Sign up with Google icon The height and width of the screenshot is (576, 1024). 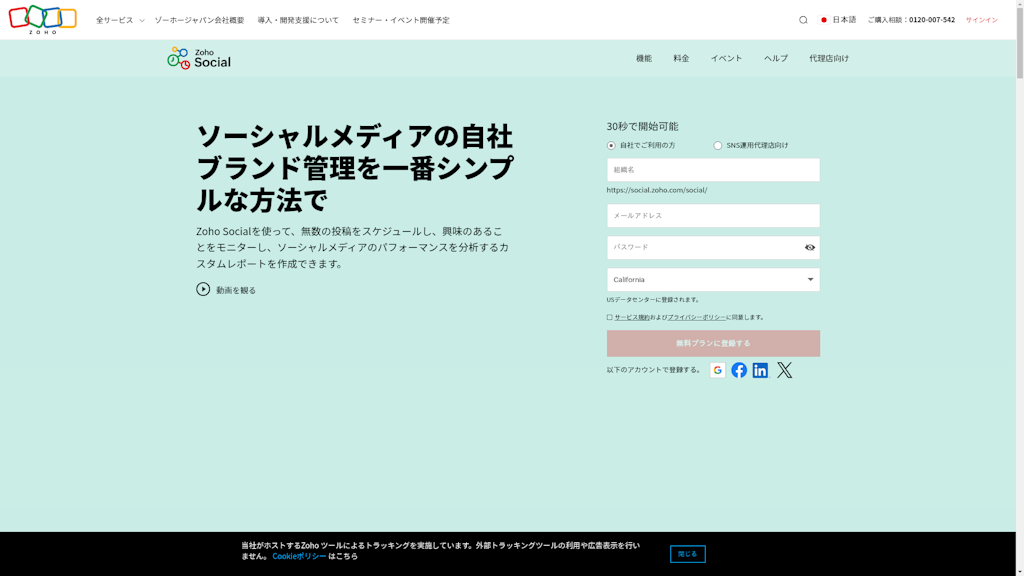pyautogui.click(x=717, y=370)
